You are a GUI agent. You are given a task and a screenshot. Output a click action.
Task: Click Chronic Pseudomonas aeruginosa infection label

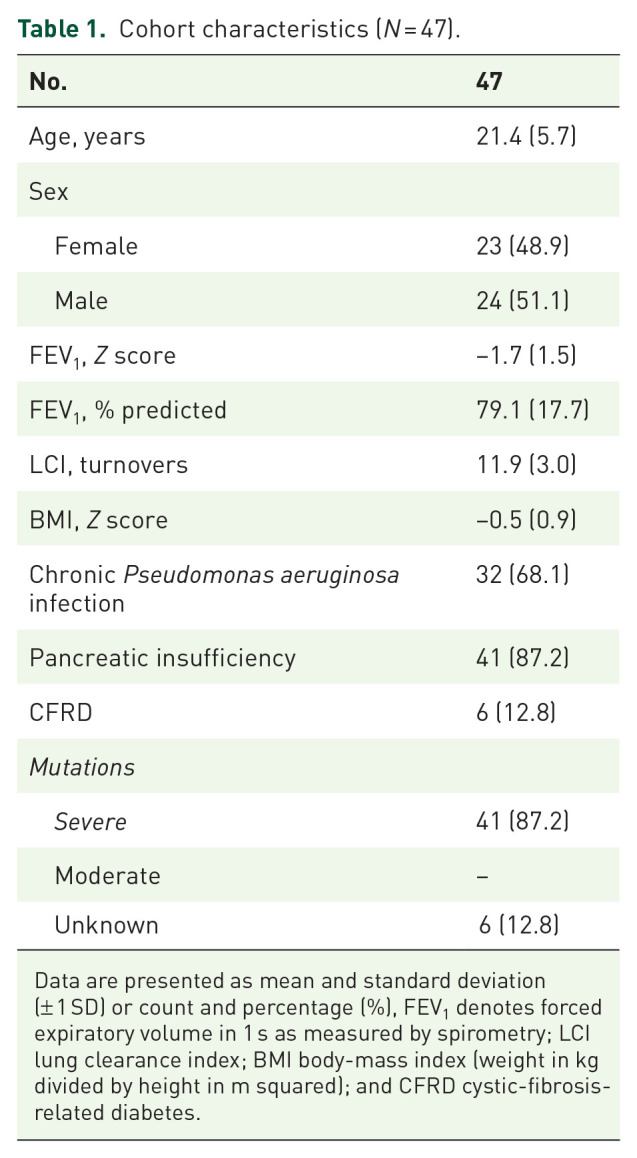click(214, 589)
